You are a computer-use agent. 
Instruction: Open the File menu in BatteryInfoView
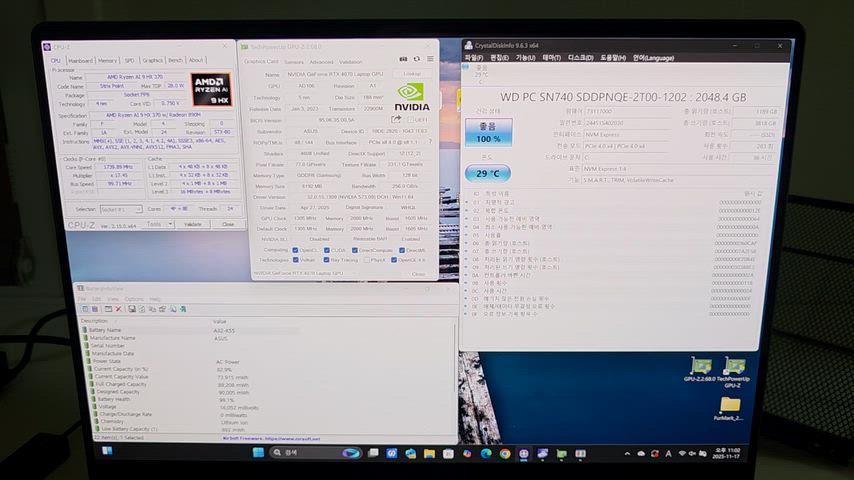point(82,299)
